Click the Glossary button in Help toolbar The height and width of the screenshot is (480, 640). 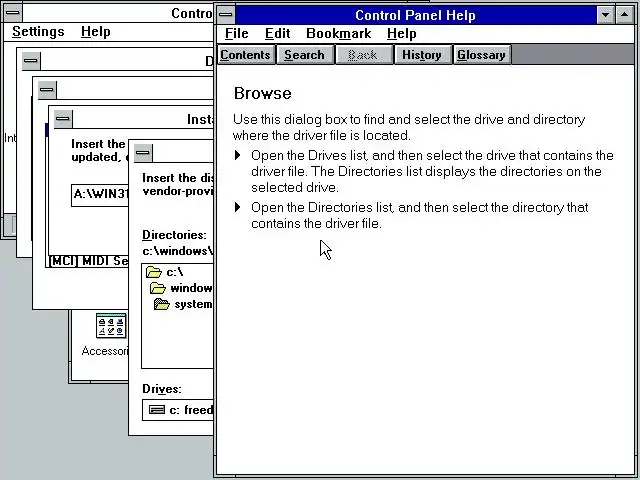coord(481,55)
